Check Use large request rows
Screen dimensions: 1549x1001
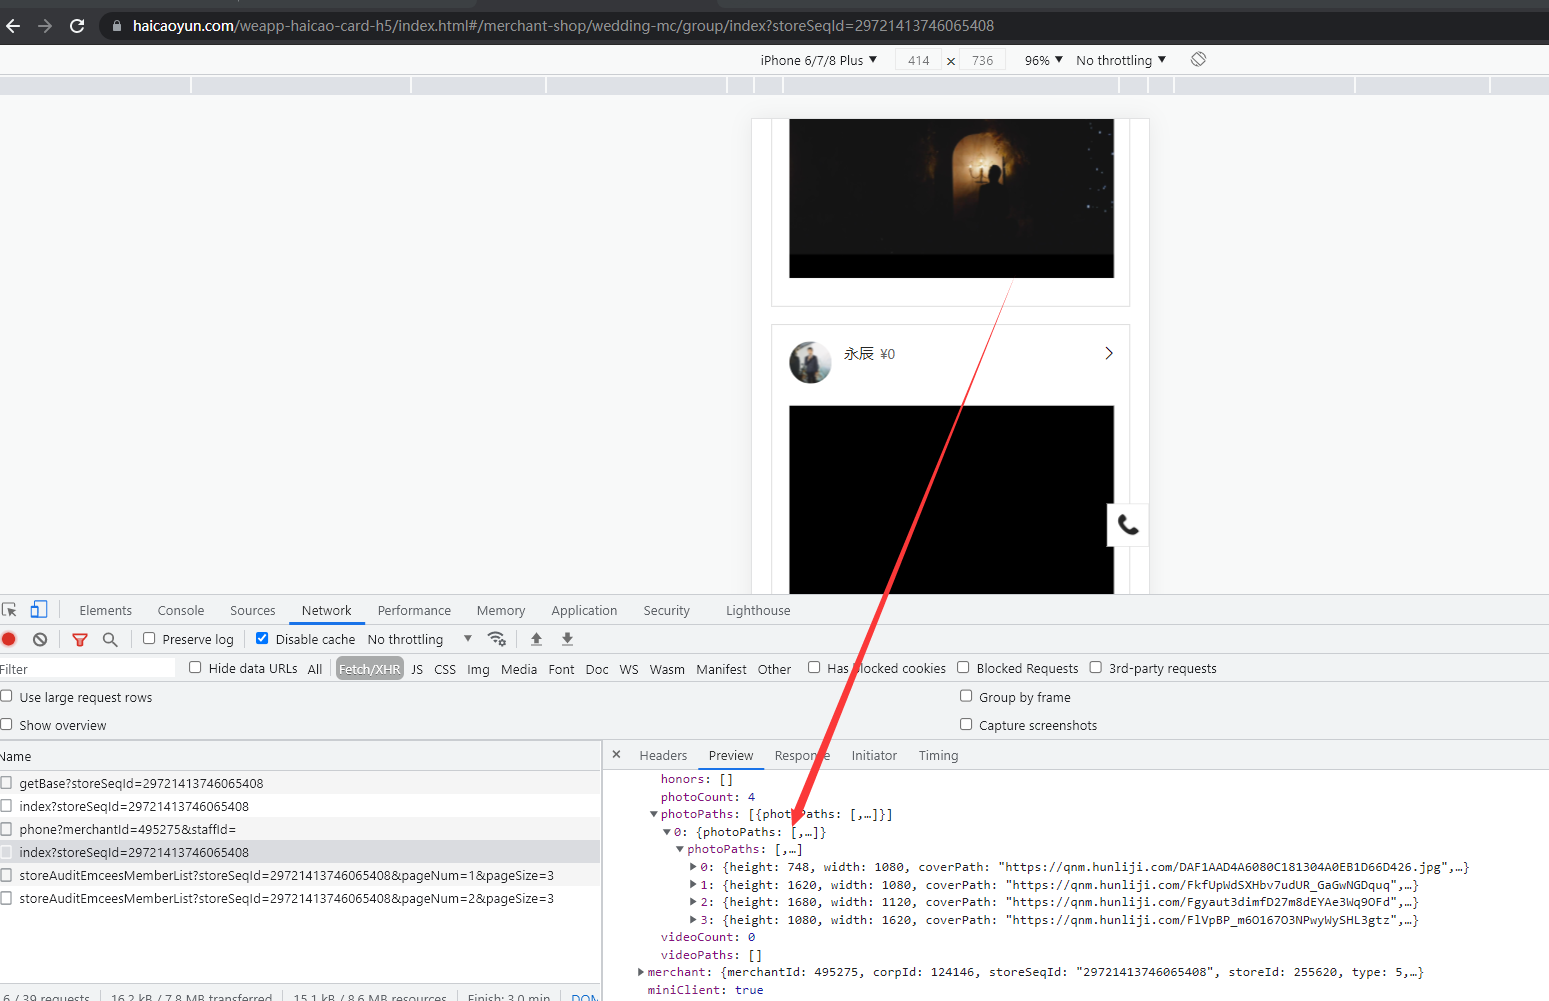click(x=6, y=696)
